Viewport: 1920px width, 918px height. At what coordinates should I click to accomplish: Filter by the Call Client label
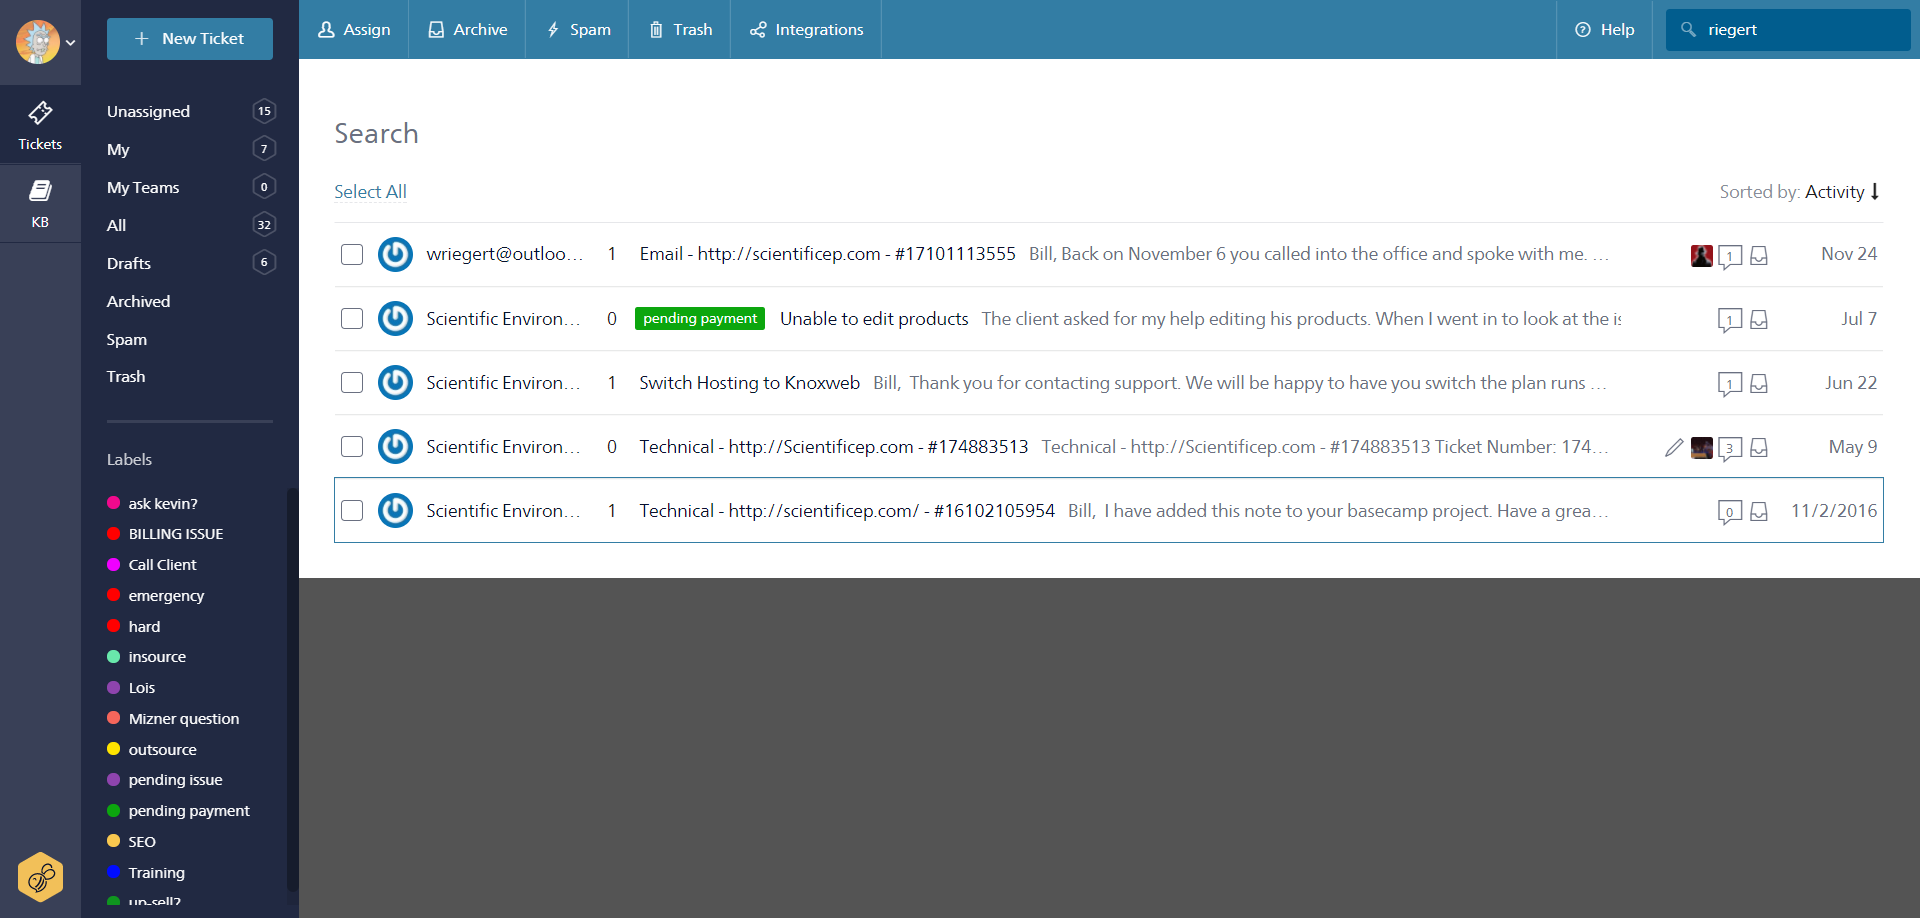tap(162, 565)
